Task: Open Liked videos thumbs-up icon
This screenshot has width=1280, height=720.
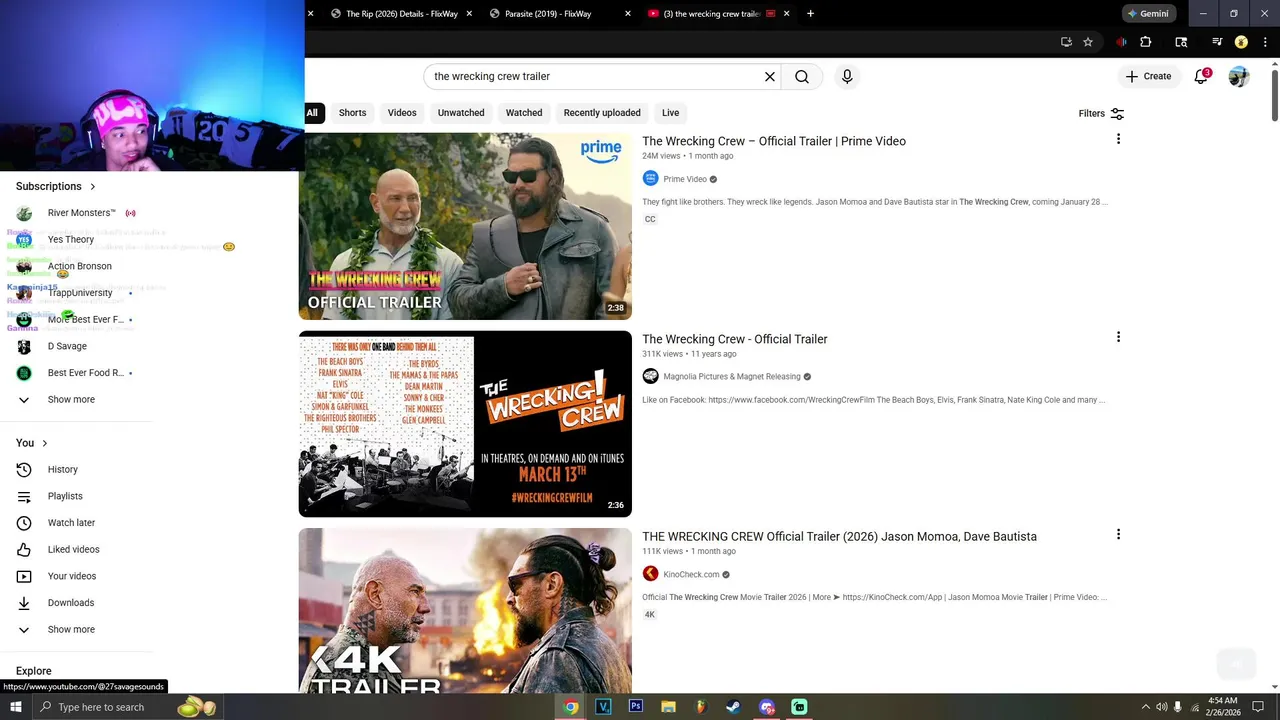Action: [24, 549]
